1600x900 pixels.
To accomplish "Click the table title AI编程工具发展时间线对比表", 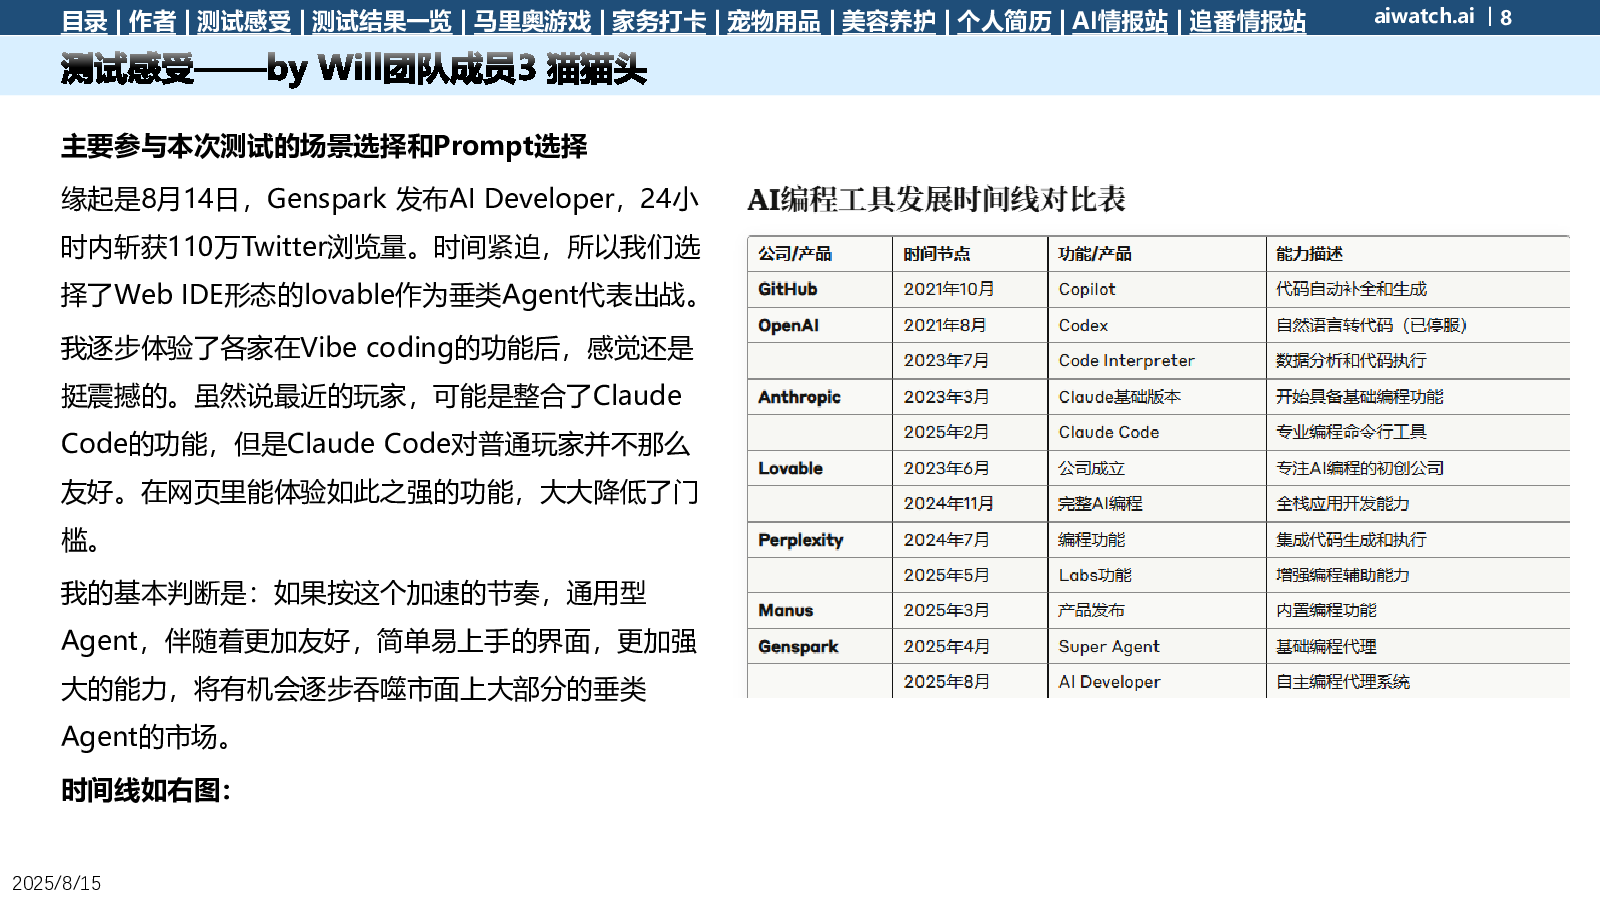I will (936, 199).
